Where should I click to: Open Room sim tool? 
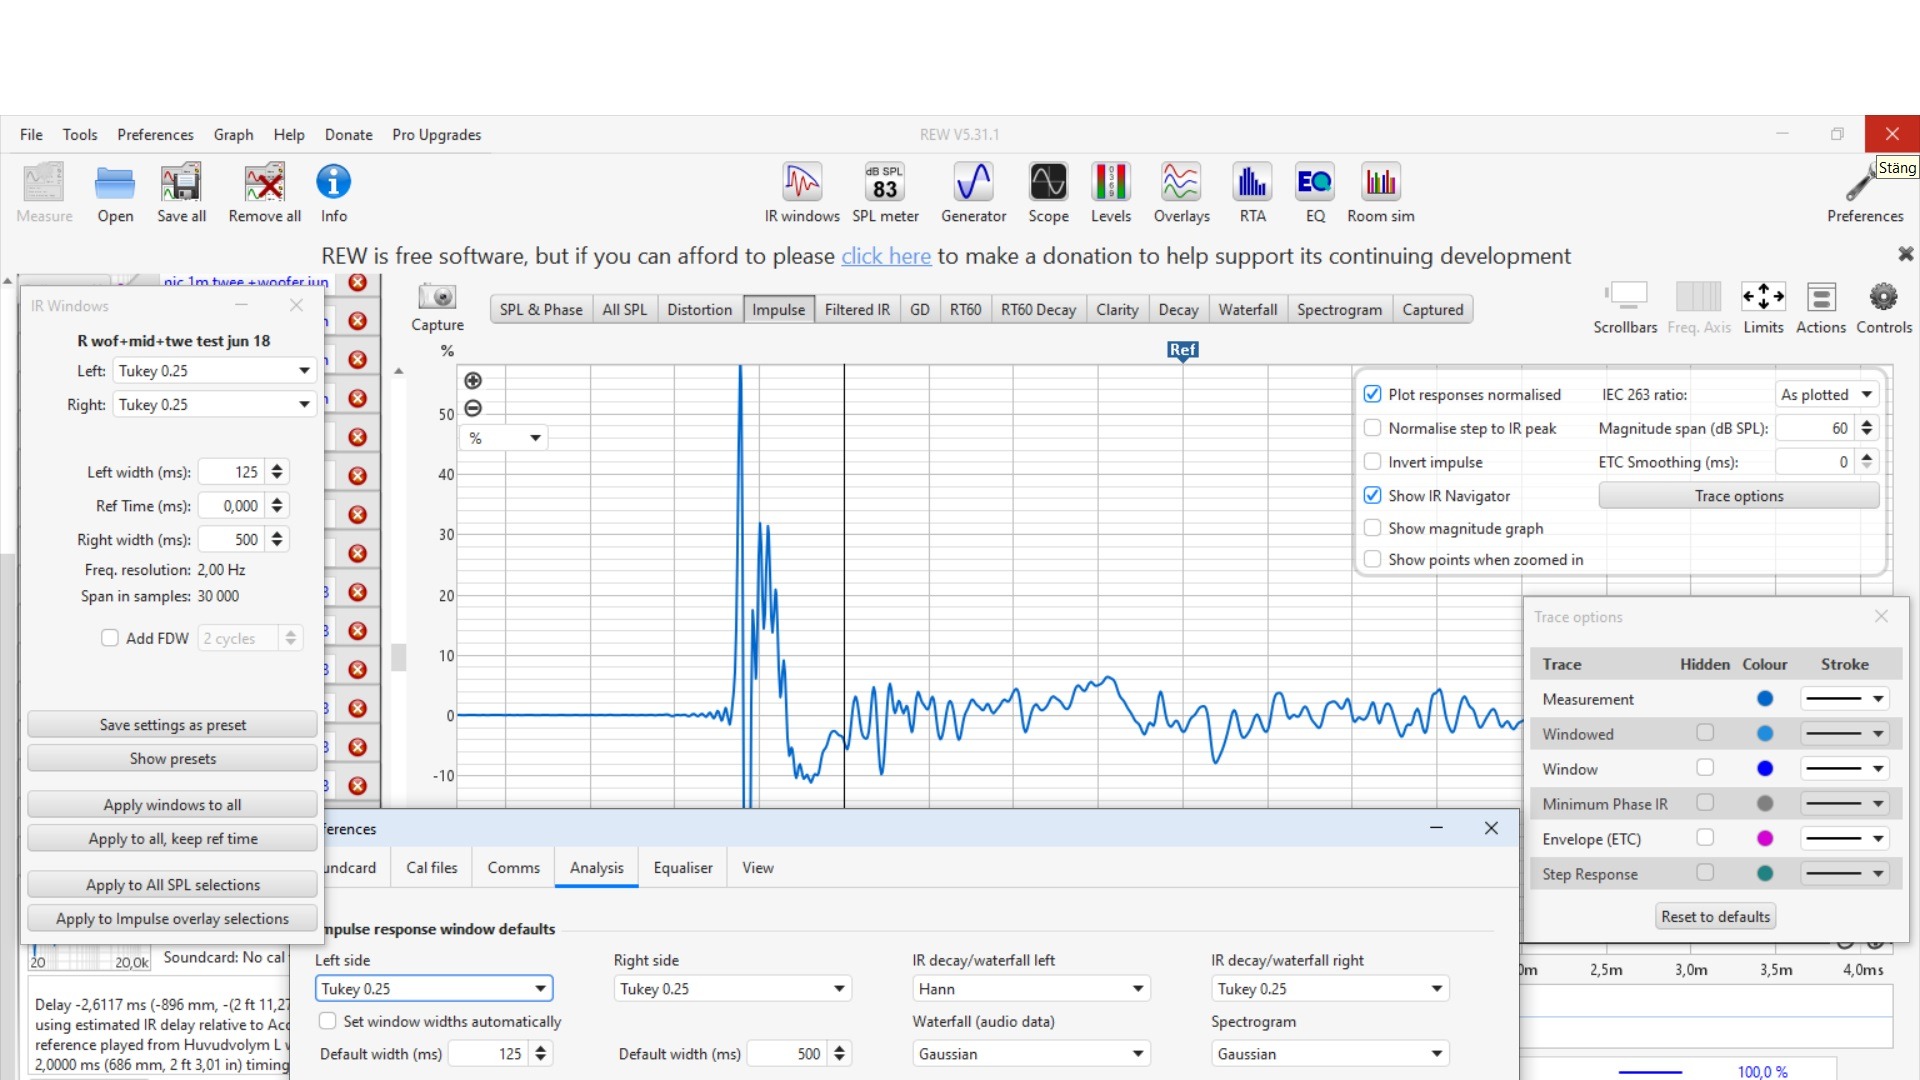[1380, 193]
